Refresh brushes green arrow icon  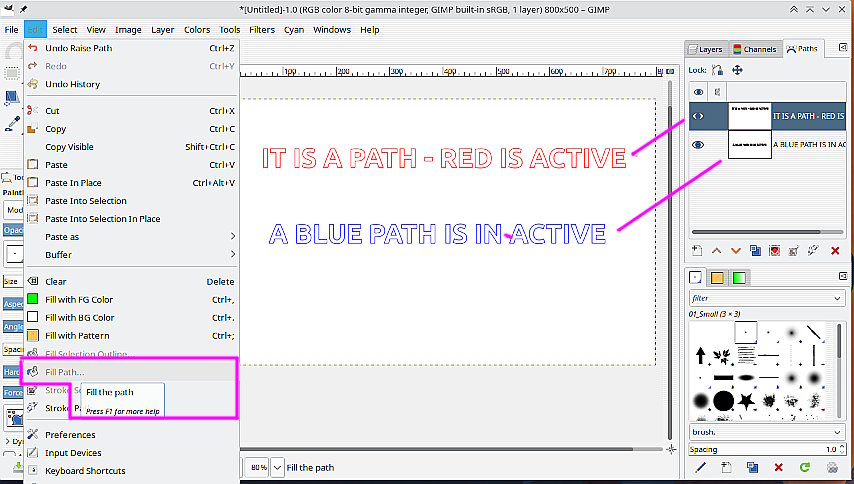(804, 467)
